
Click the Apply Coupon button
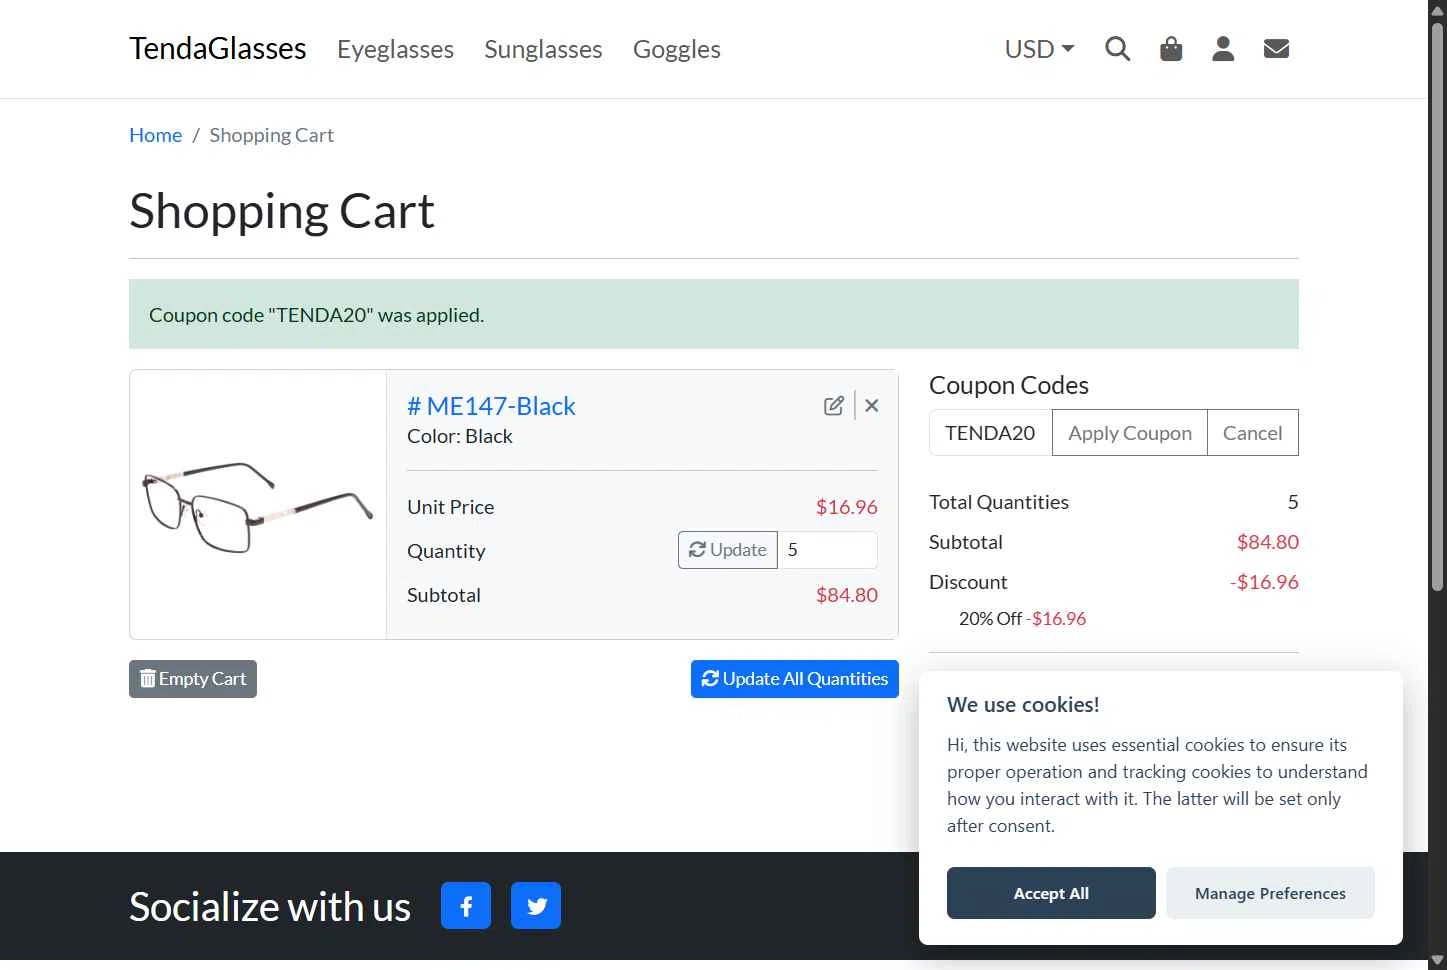pyautogui.click(x=1130, y=433)
